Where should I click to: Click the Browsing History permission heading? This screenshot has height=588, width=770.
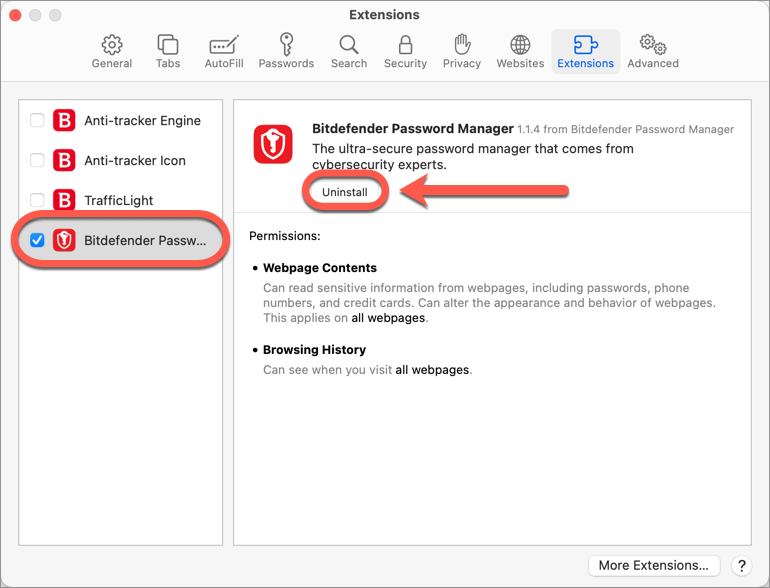pyautogui.click(x=314, y=350)
